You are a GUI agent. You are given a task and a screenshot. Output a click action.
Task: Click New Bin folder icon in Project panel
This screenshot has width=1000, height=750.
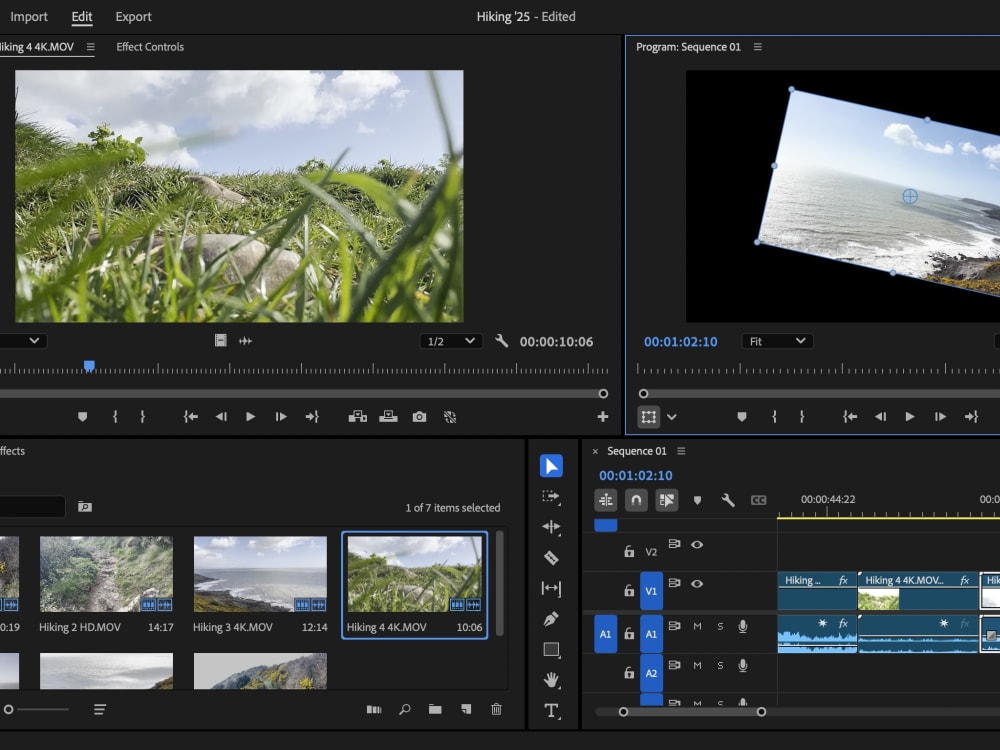tap(435, 709)
